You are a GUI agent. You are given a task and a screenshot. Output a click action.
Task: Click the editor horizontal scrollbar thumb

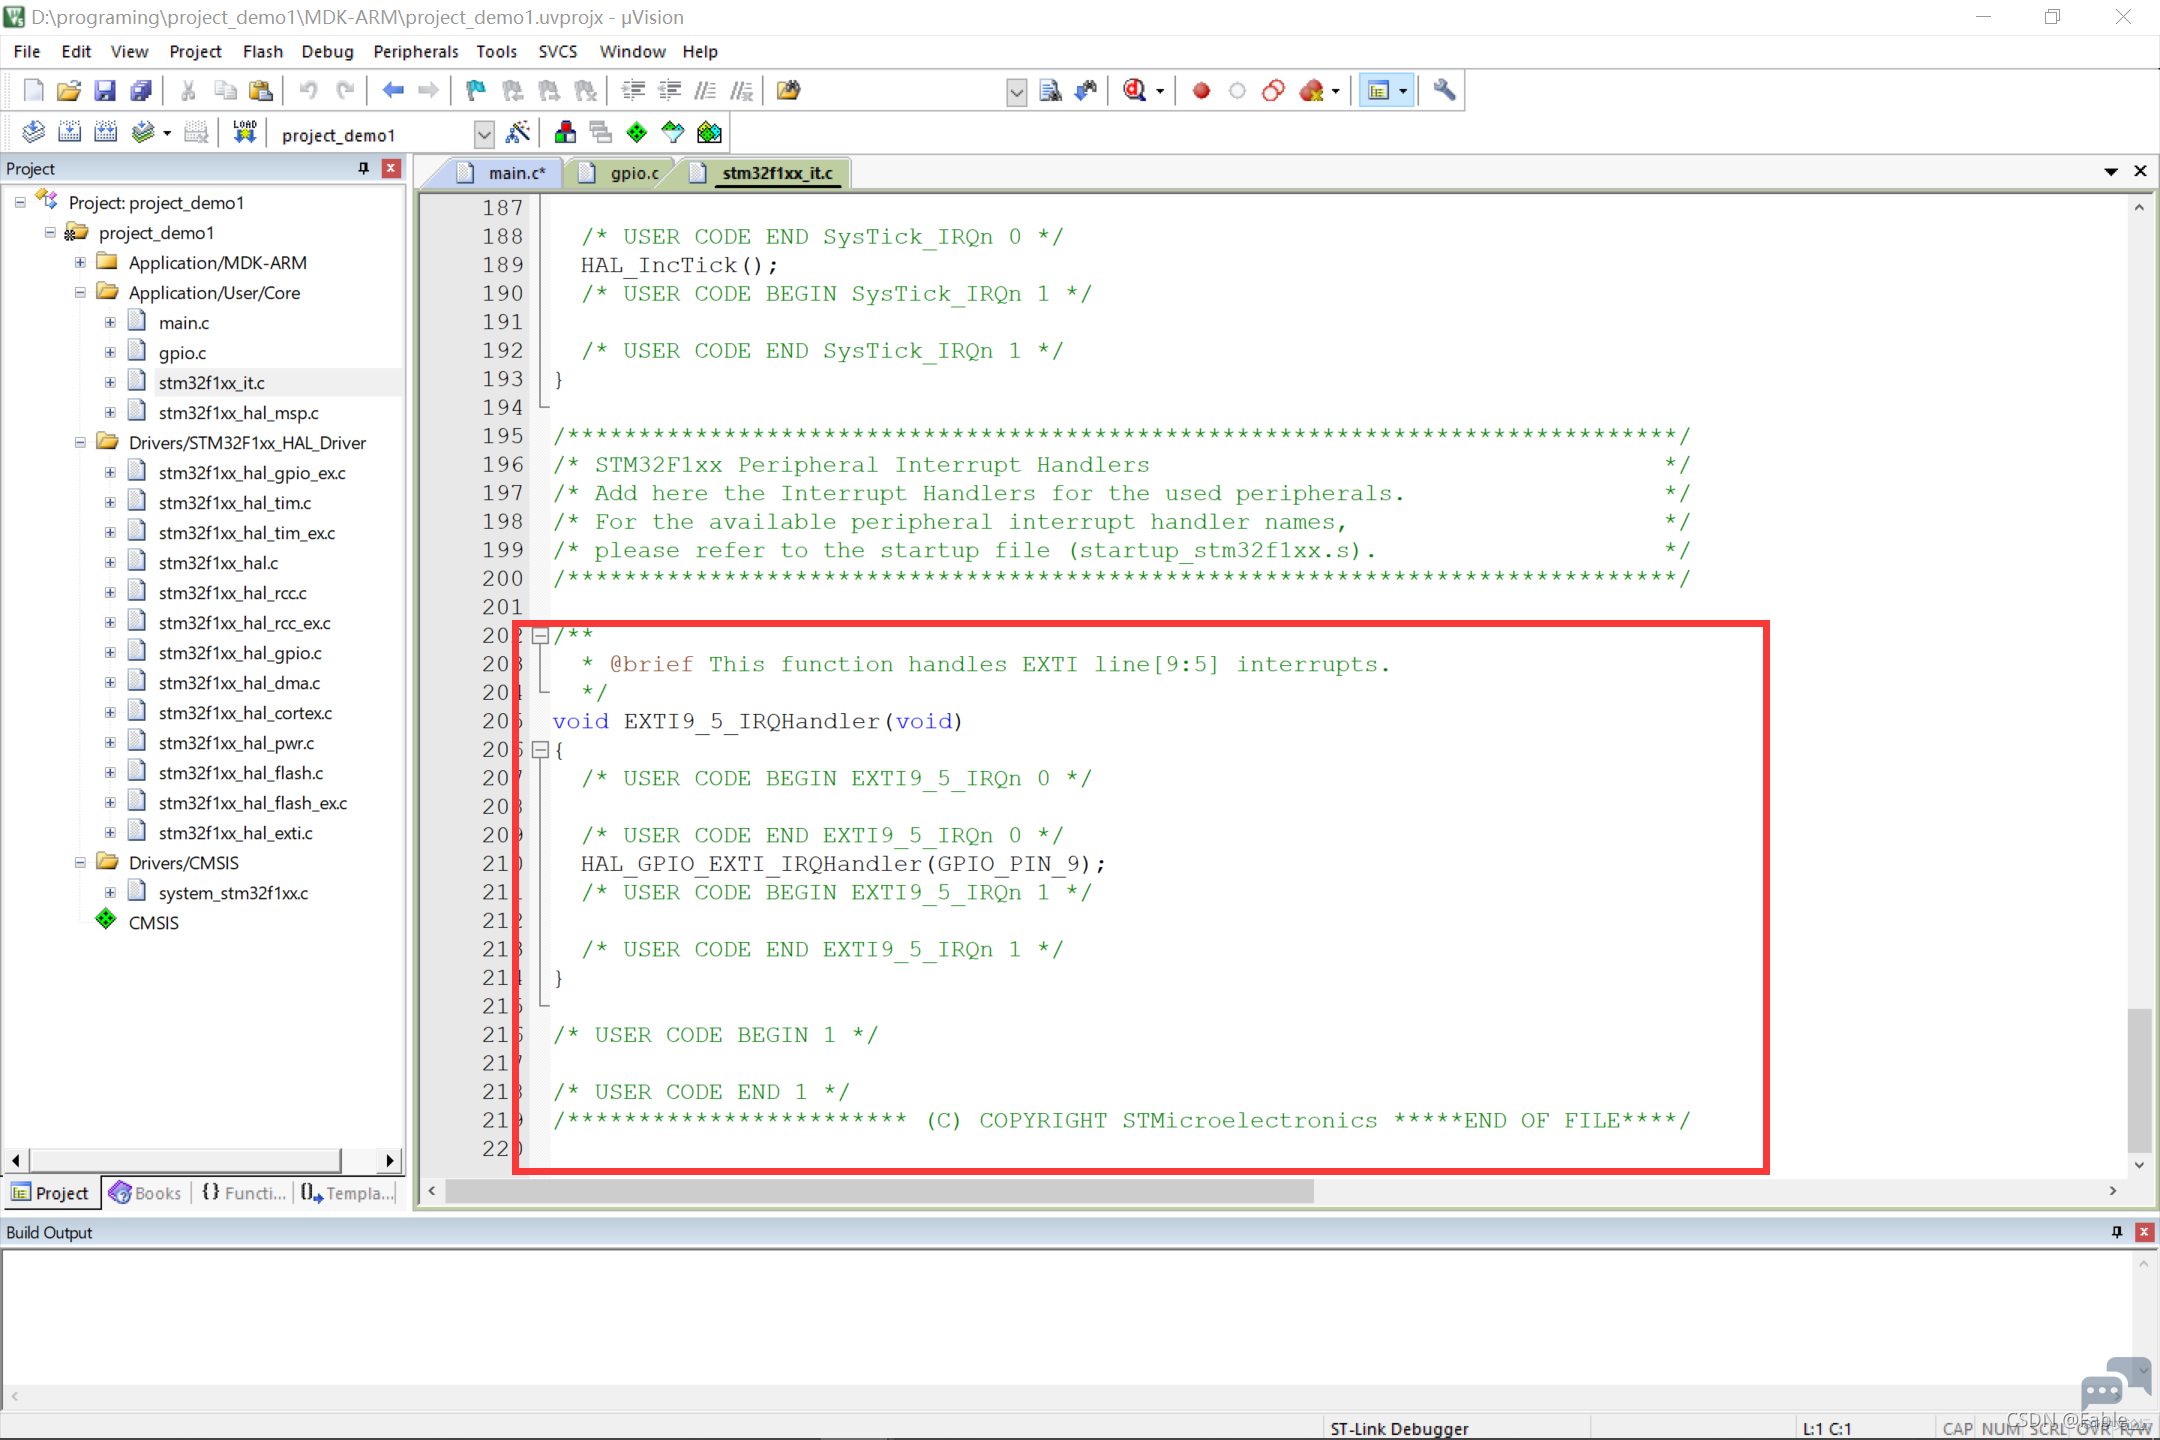point(879,1190)
